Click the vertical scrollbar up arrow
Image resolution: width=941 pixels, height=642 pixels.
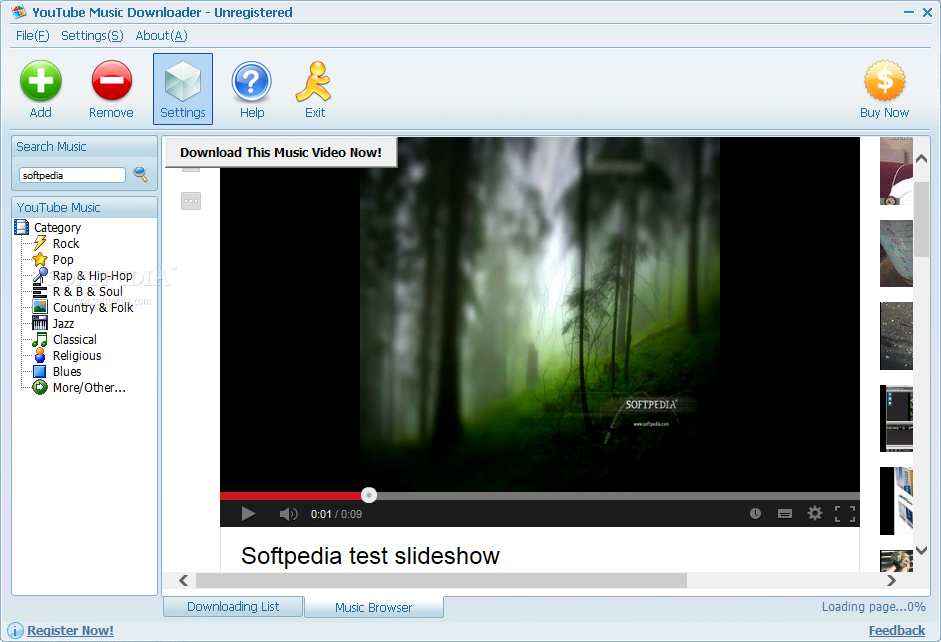[922, 158]
